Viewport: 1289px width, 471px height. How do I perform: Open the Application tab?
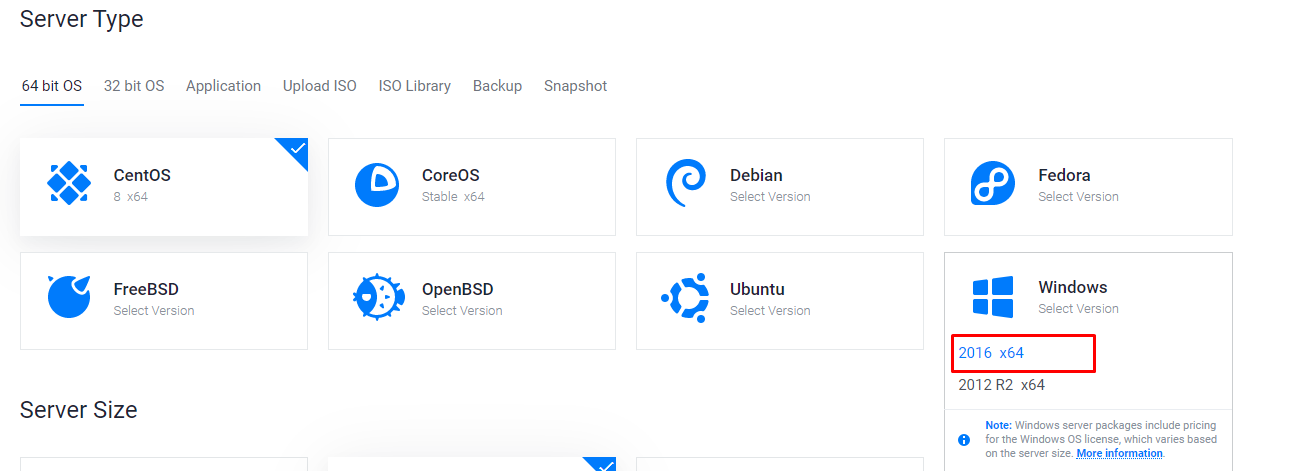tap(223, 86)
